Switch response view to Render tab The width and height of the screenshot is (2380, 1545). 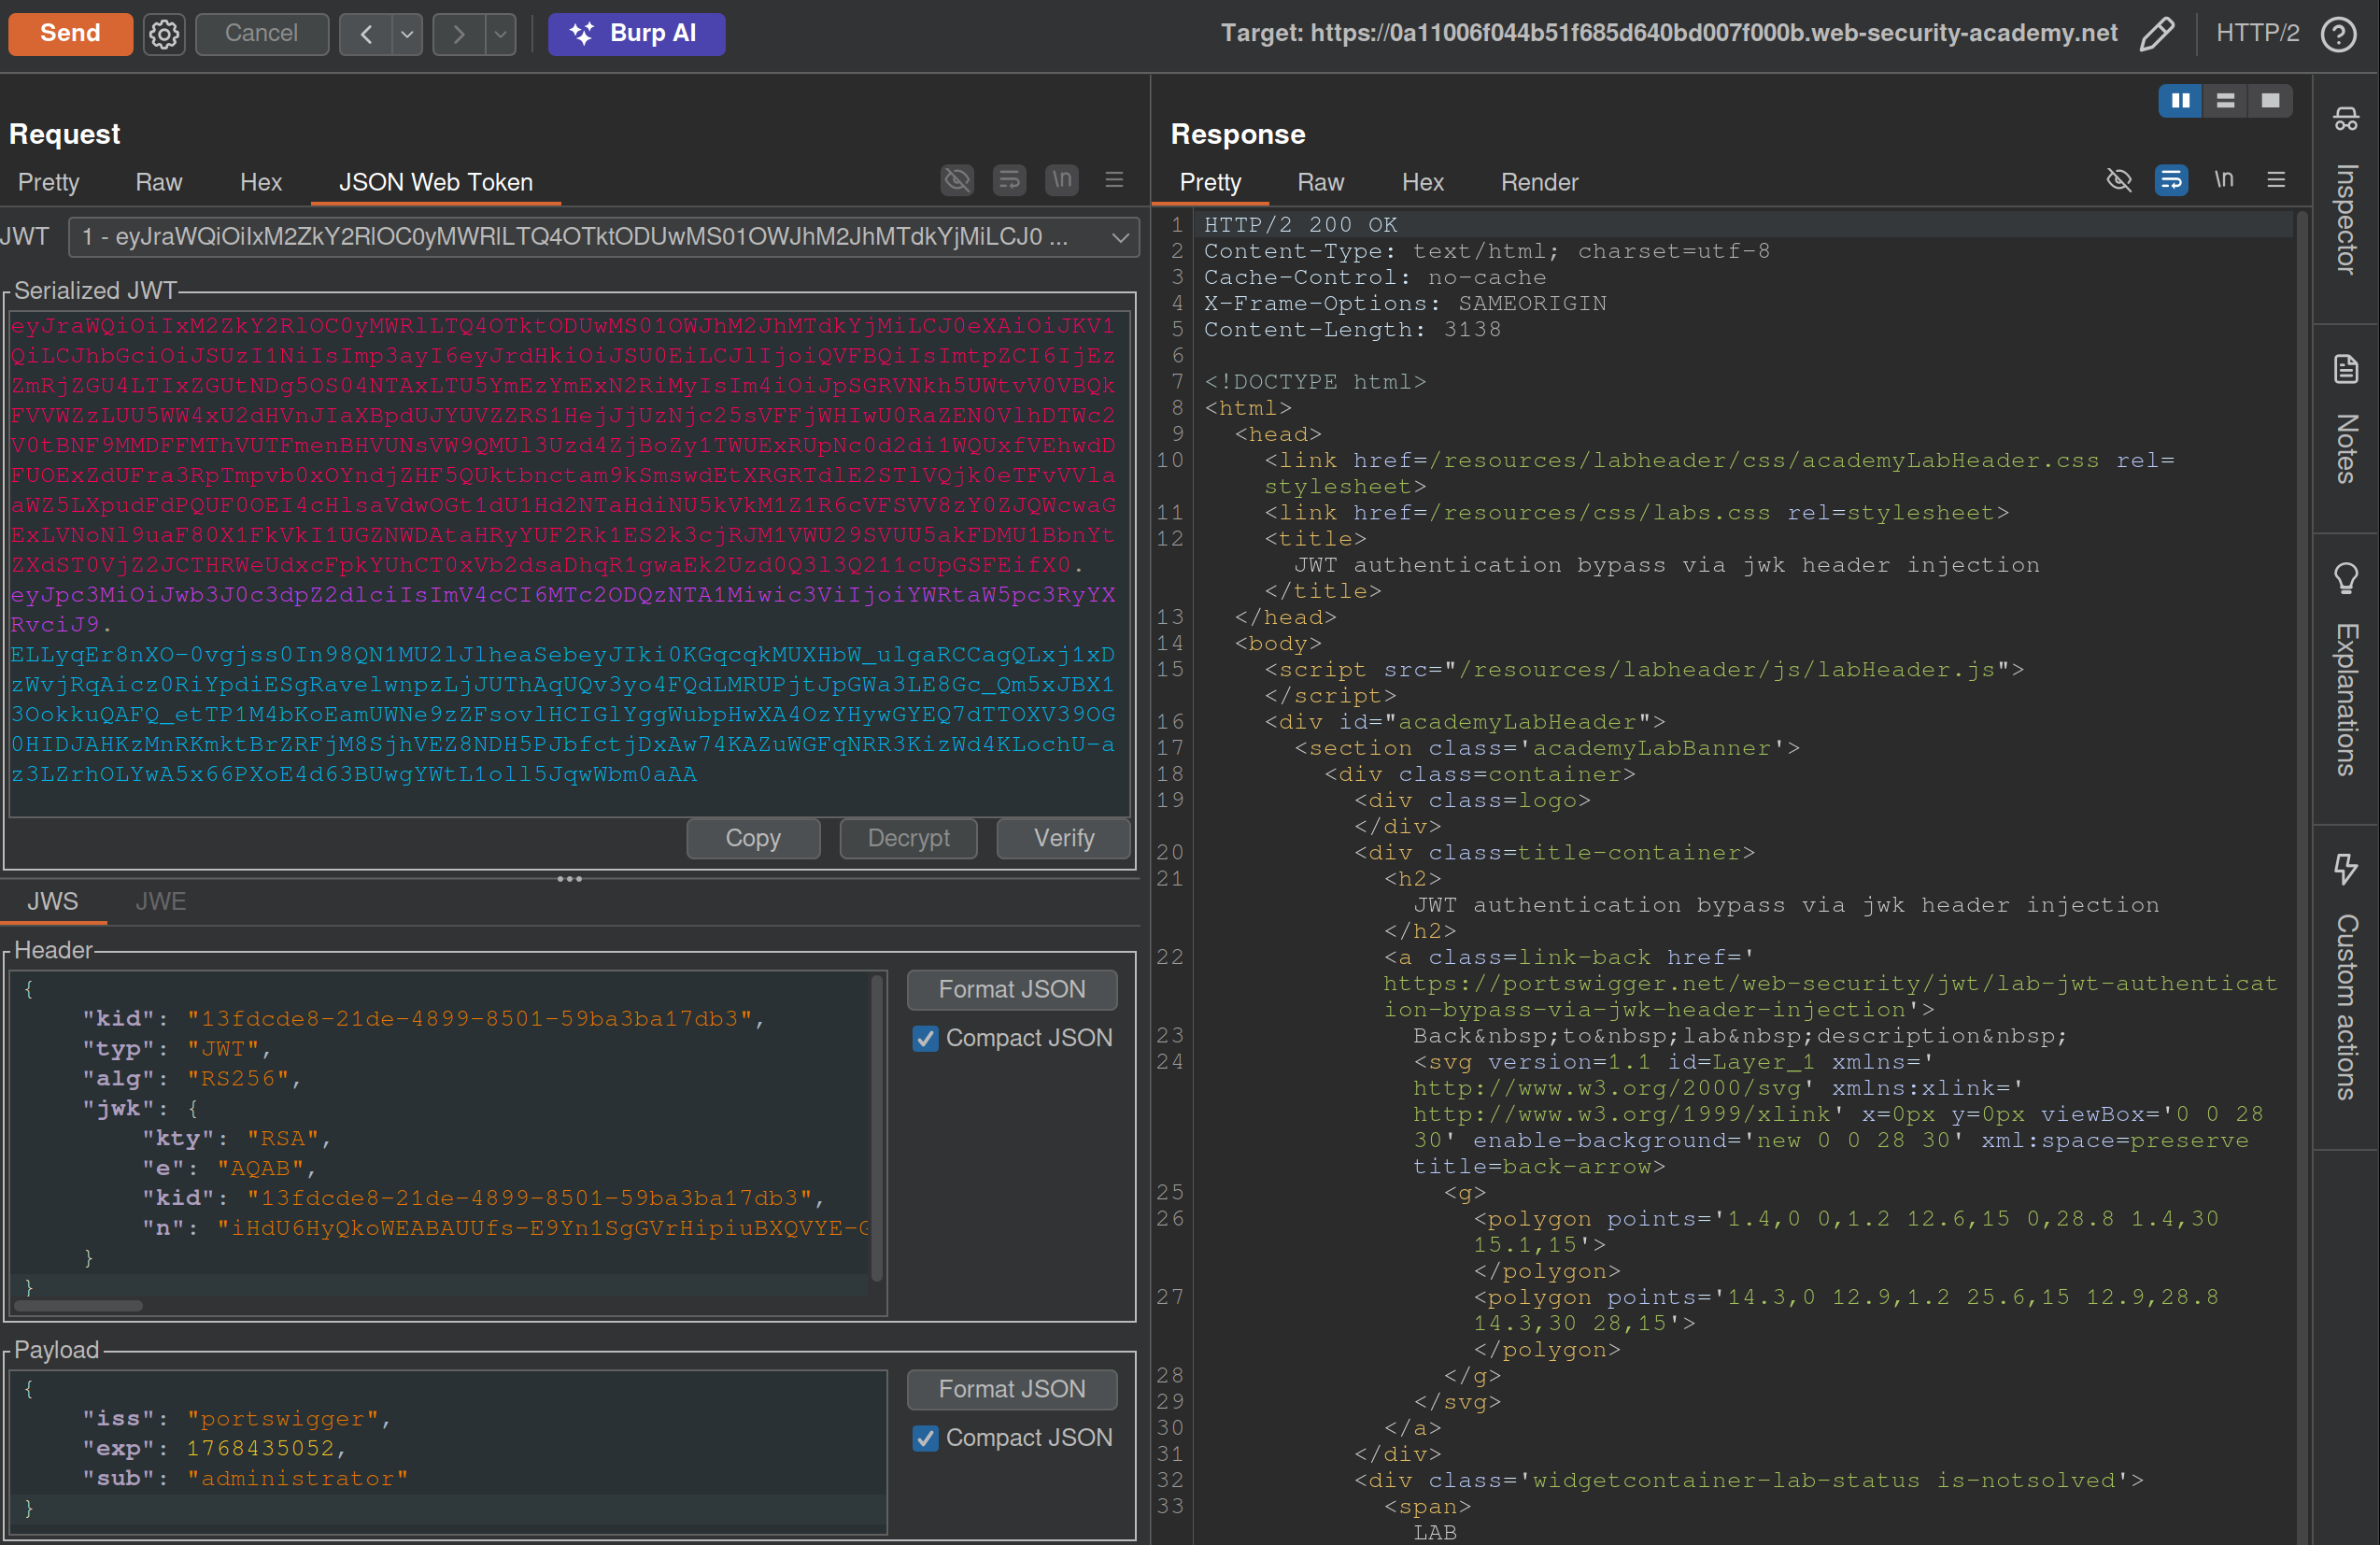1538,183
